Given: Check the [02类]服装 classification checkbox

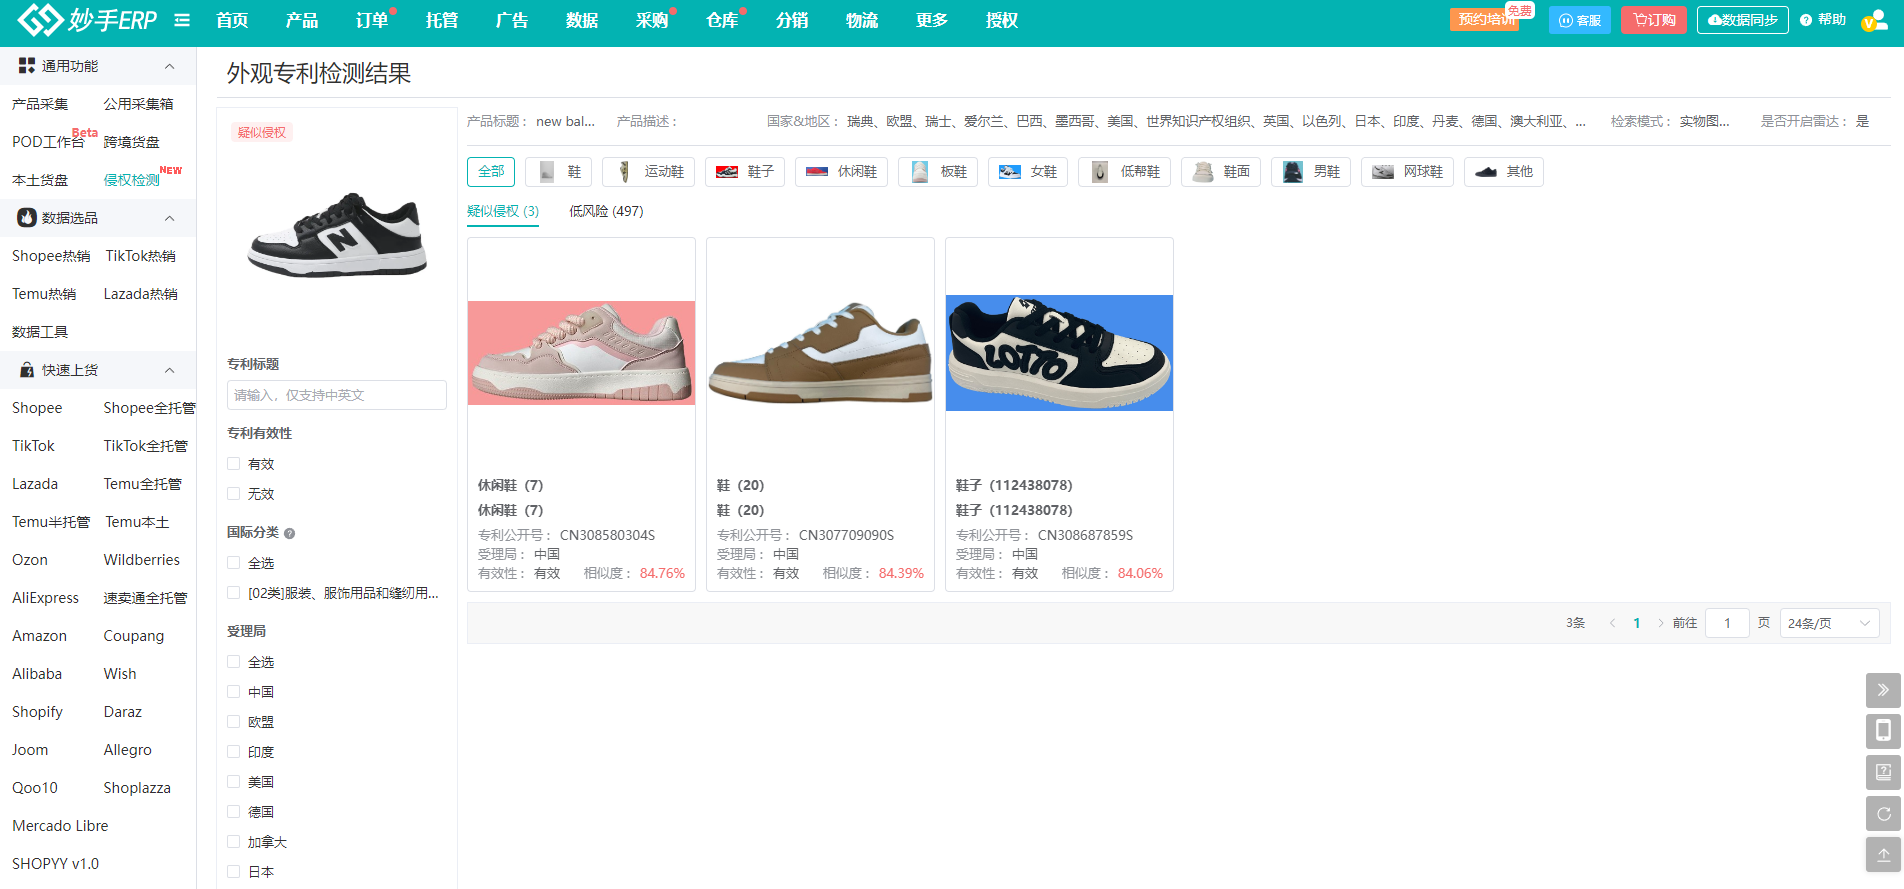Looking at the screenshot, I should pos(234,593).
